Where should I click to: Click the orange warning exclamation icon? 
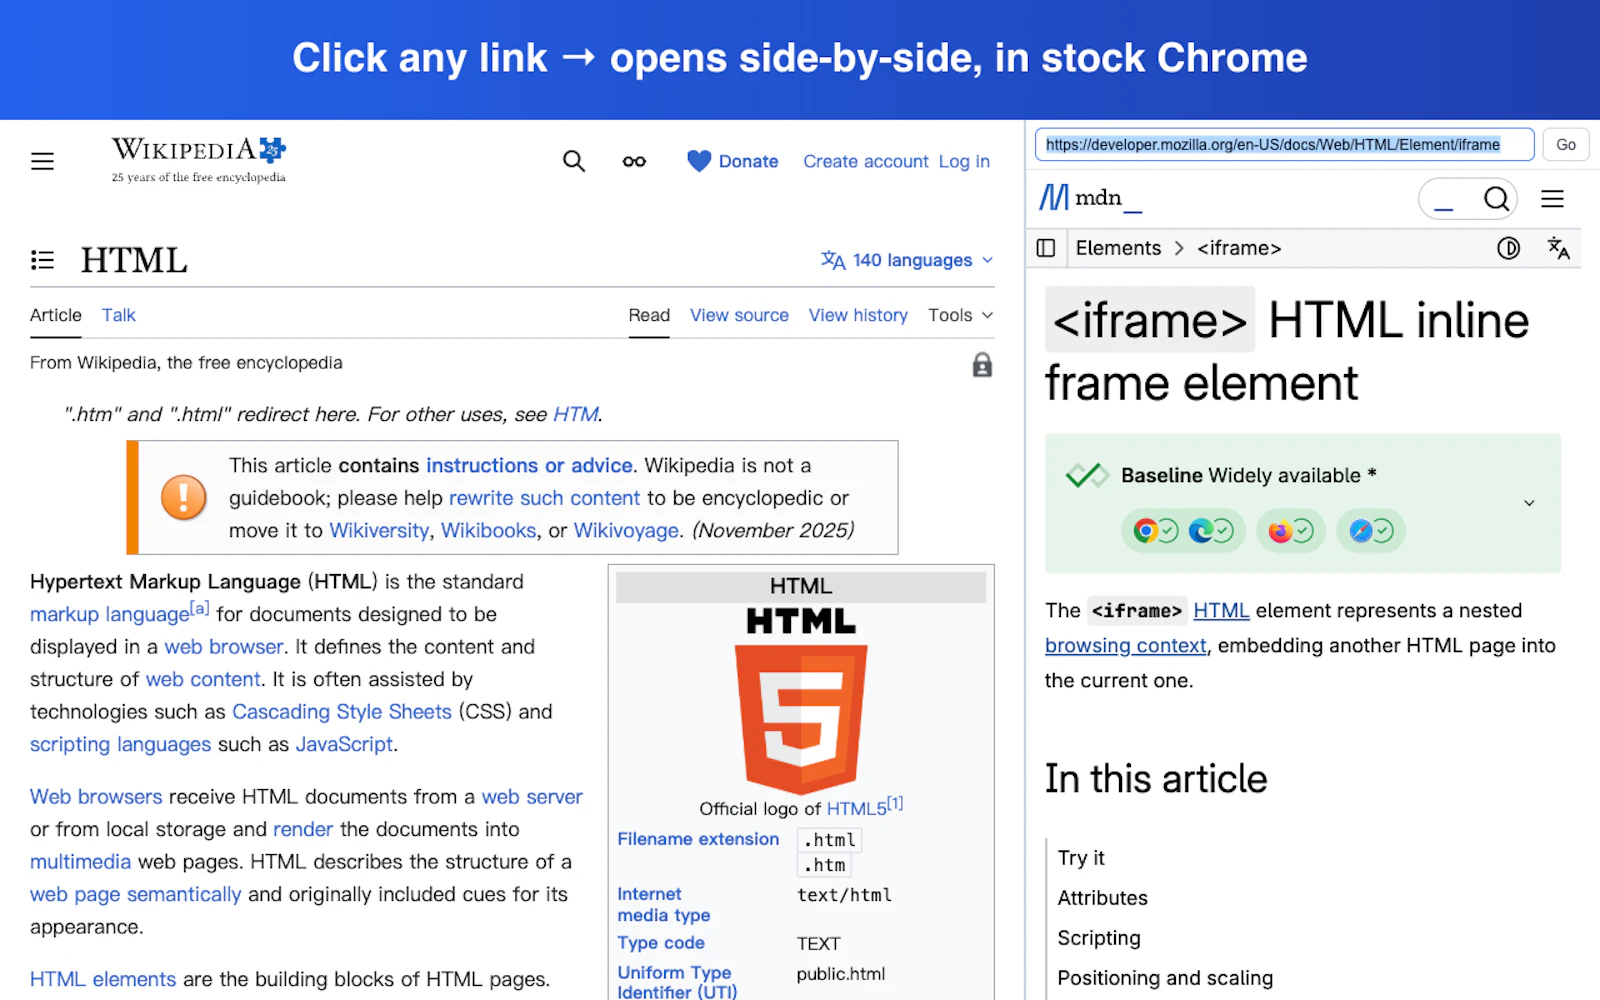click(x=184, y=497)
